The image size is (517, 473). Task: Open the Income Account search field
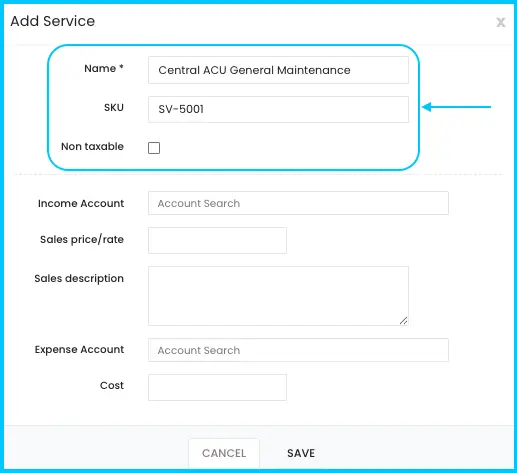pos(298,203)
